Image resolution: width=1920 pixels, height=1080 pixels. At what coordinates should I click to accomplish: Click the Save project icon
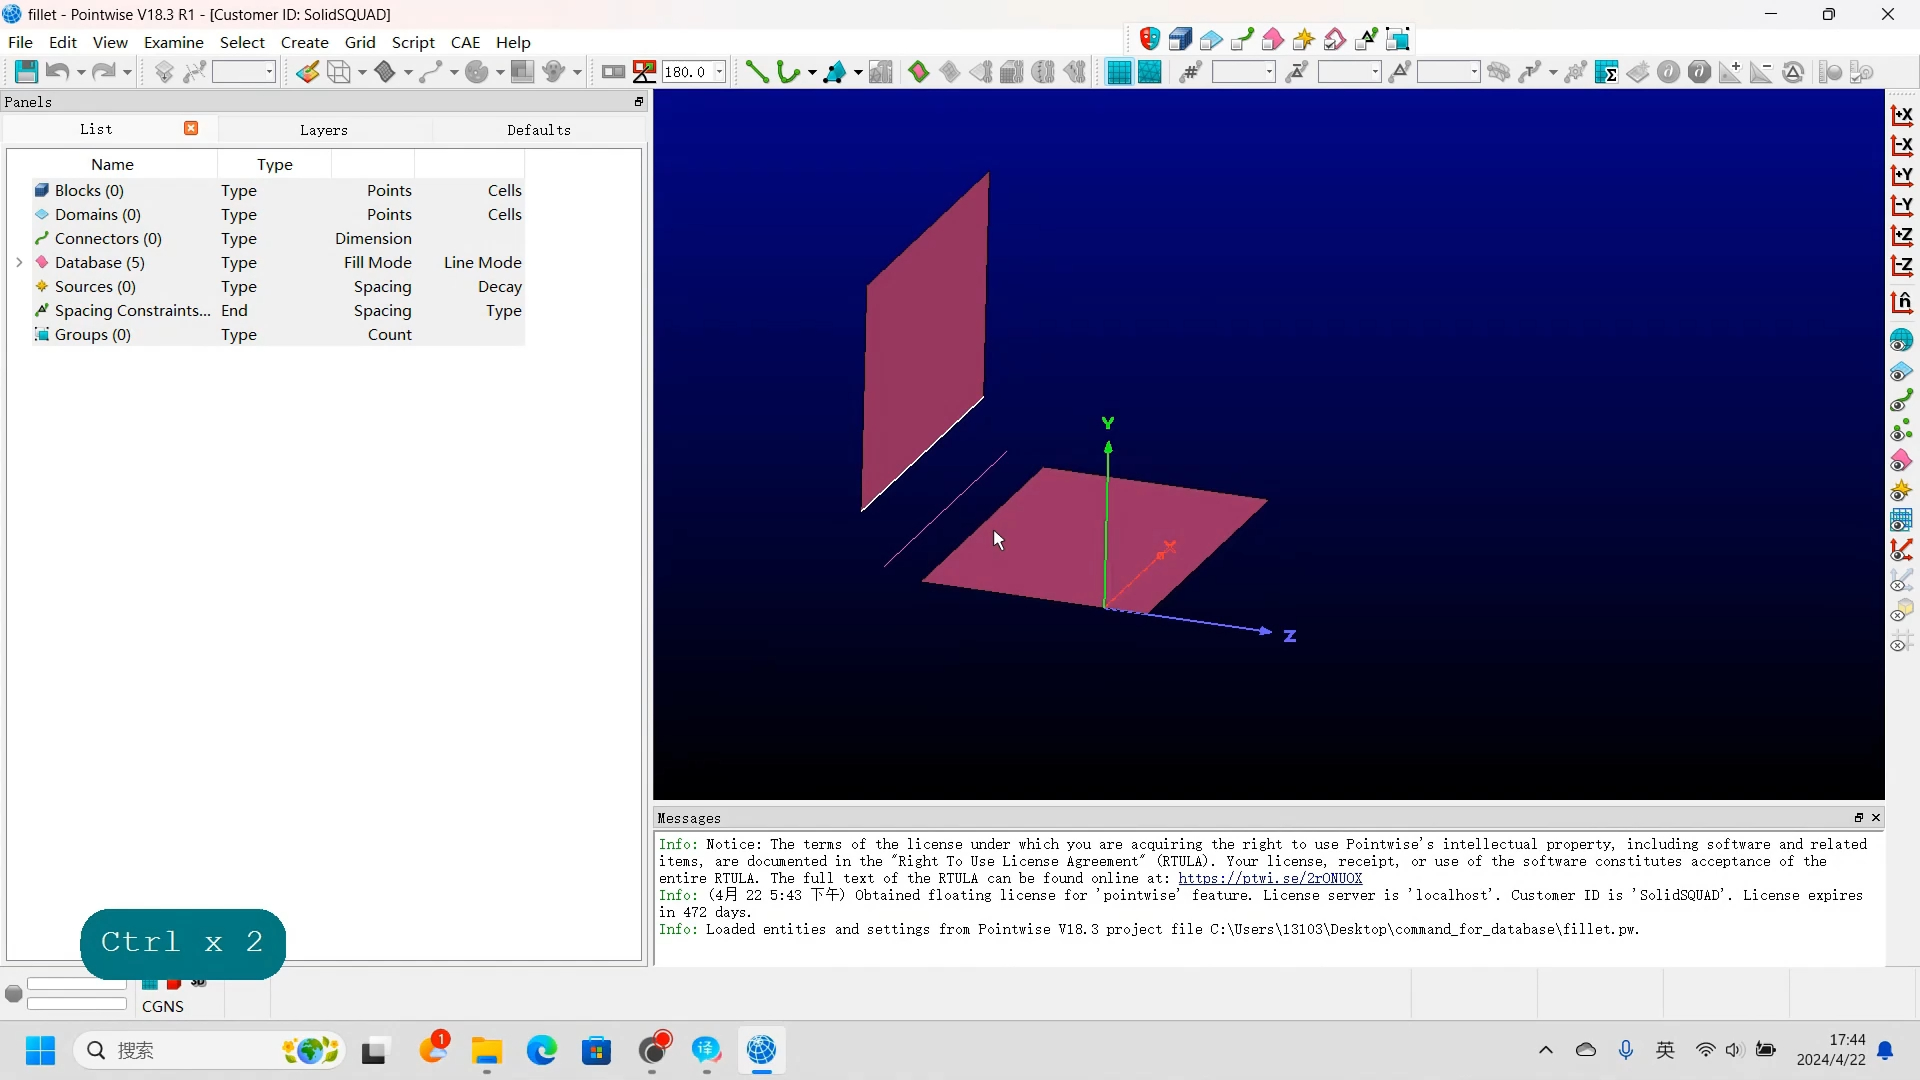point(26,71)
